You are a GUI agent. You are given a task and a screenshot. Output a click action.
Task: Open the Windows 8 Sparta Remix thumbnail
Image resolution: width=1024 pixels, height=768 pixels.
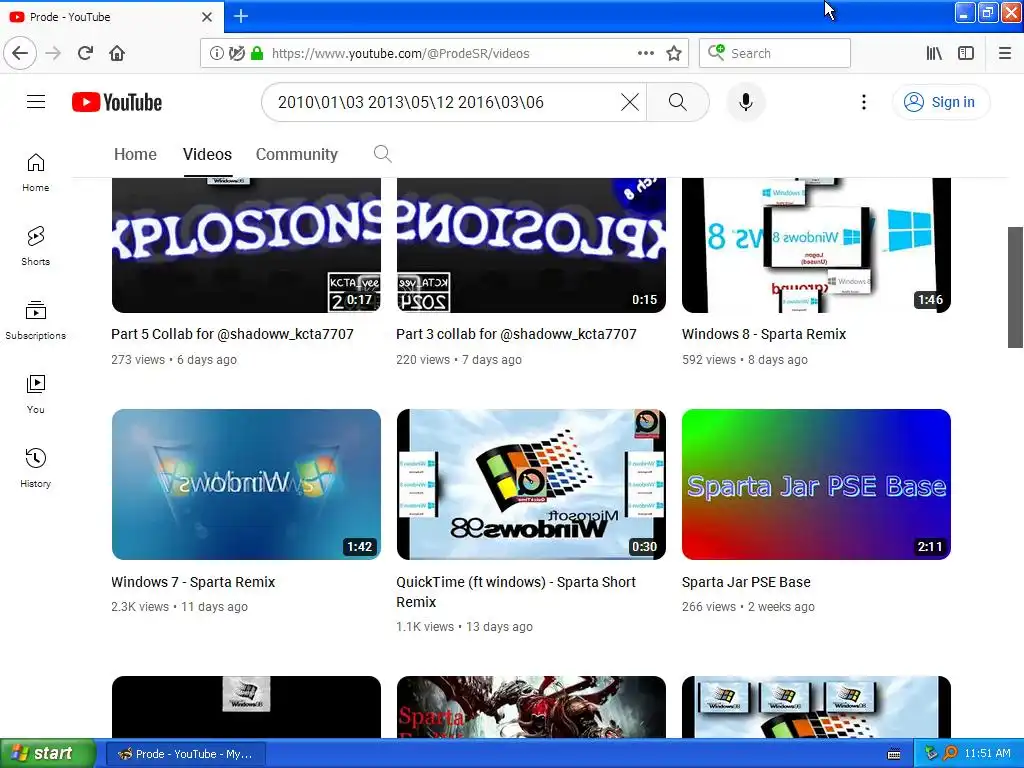(x=816, y=245)
